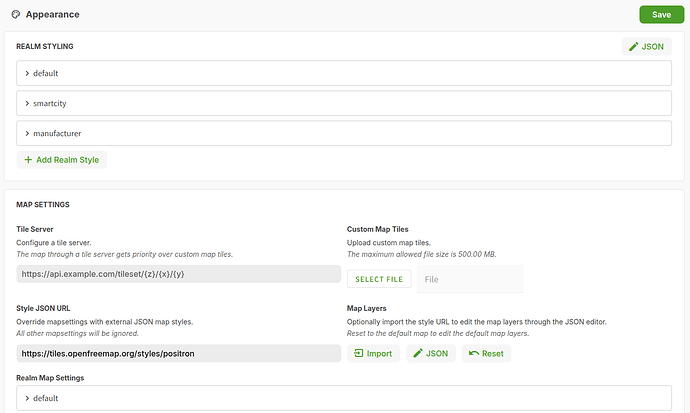Add a new realm style
The width and height of the screenshot is (690, 413).
[x=62, y=160]
